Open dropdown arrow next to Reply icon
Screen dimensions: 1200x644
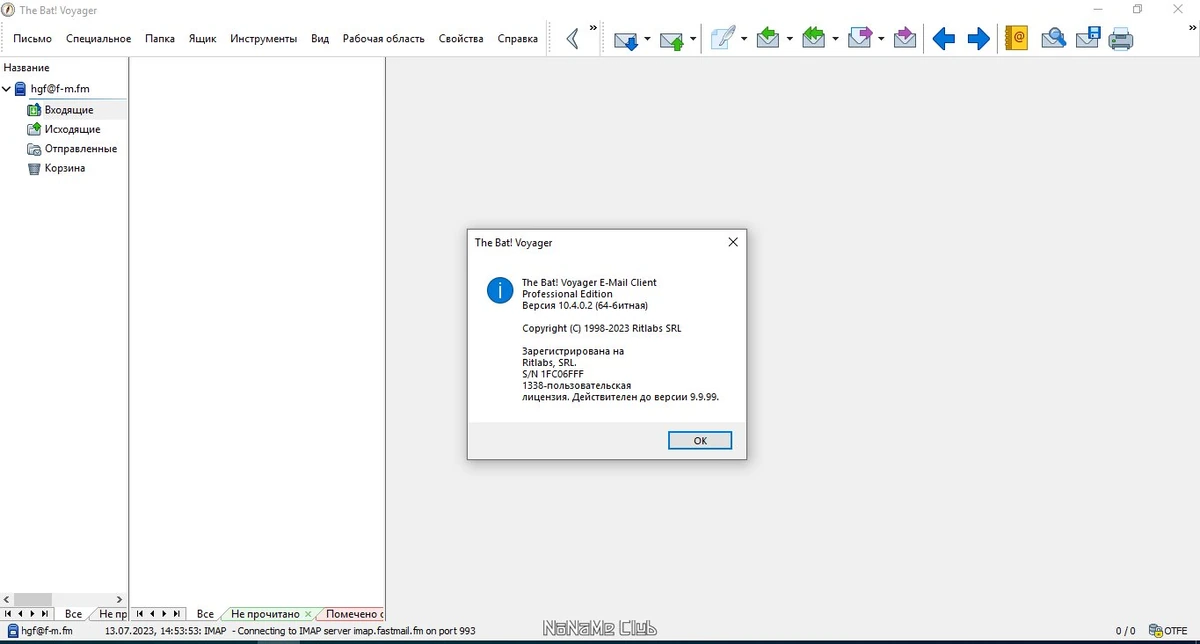click(789, 40)
